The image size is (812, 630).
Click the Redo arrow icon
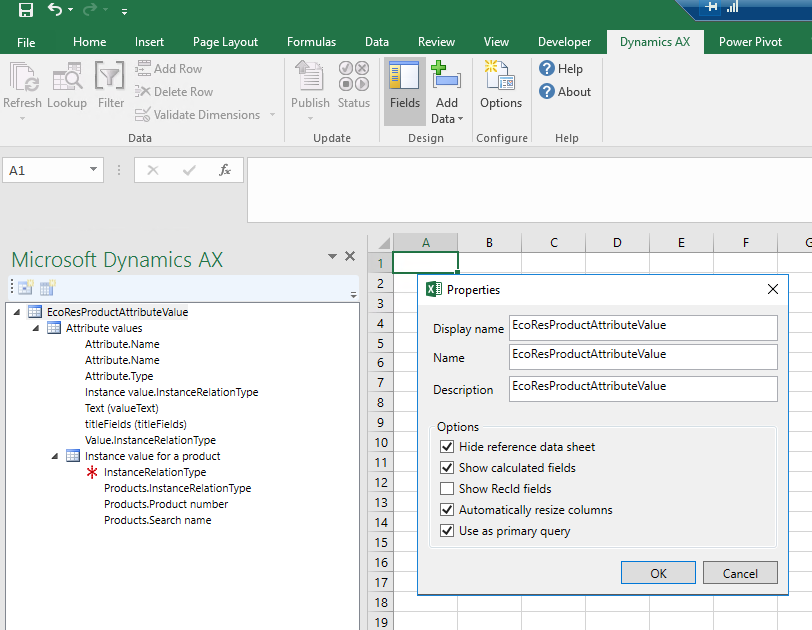click(x=90, y=9)
